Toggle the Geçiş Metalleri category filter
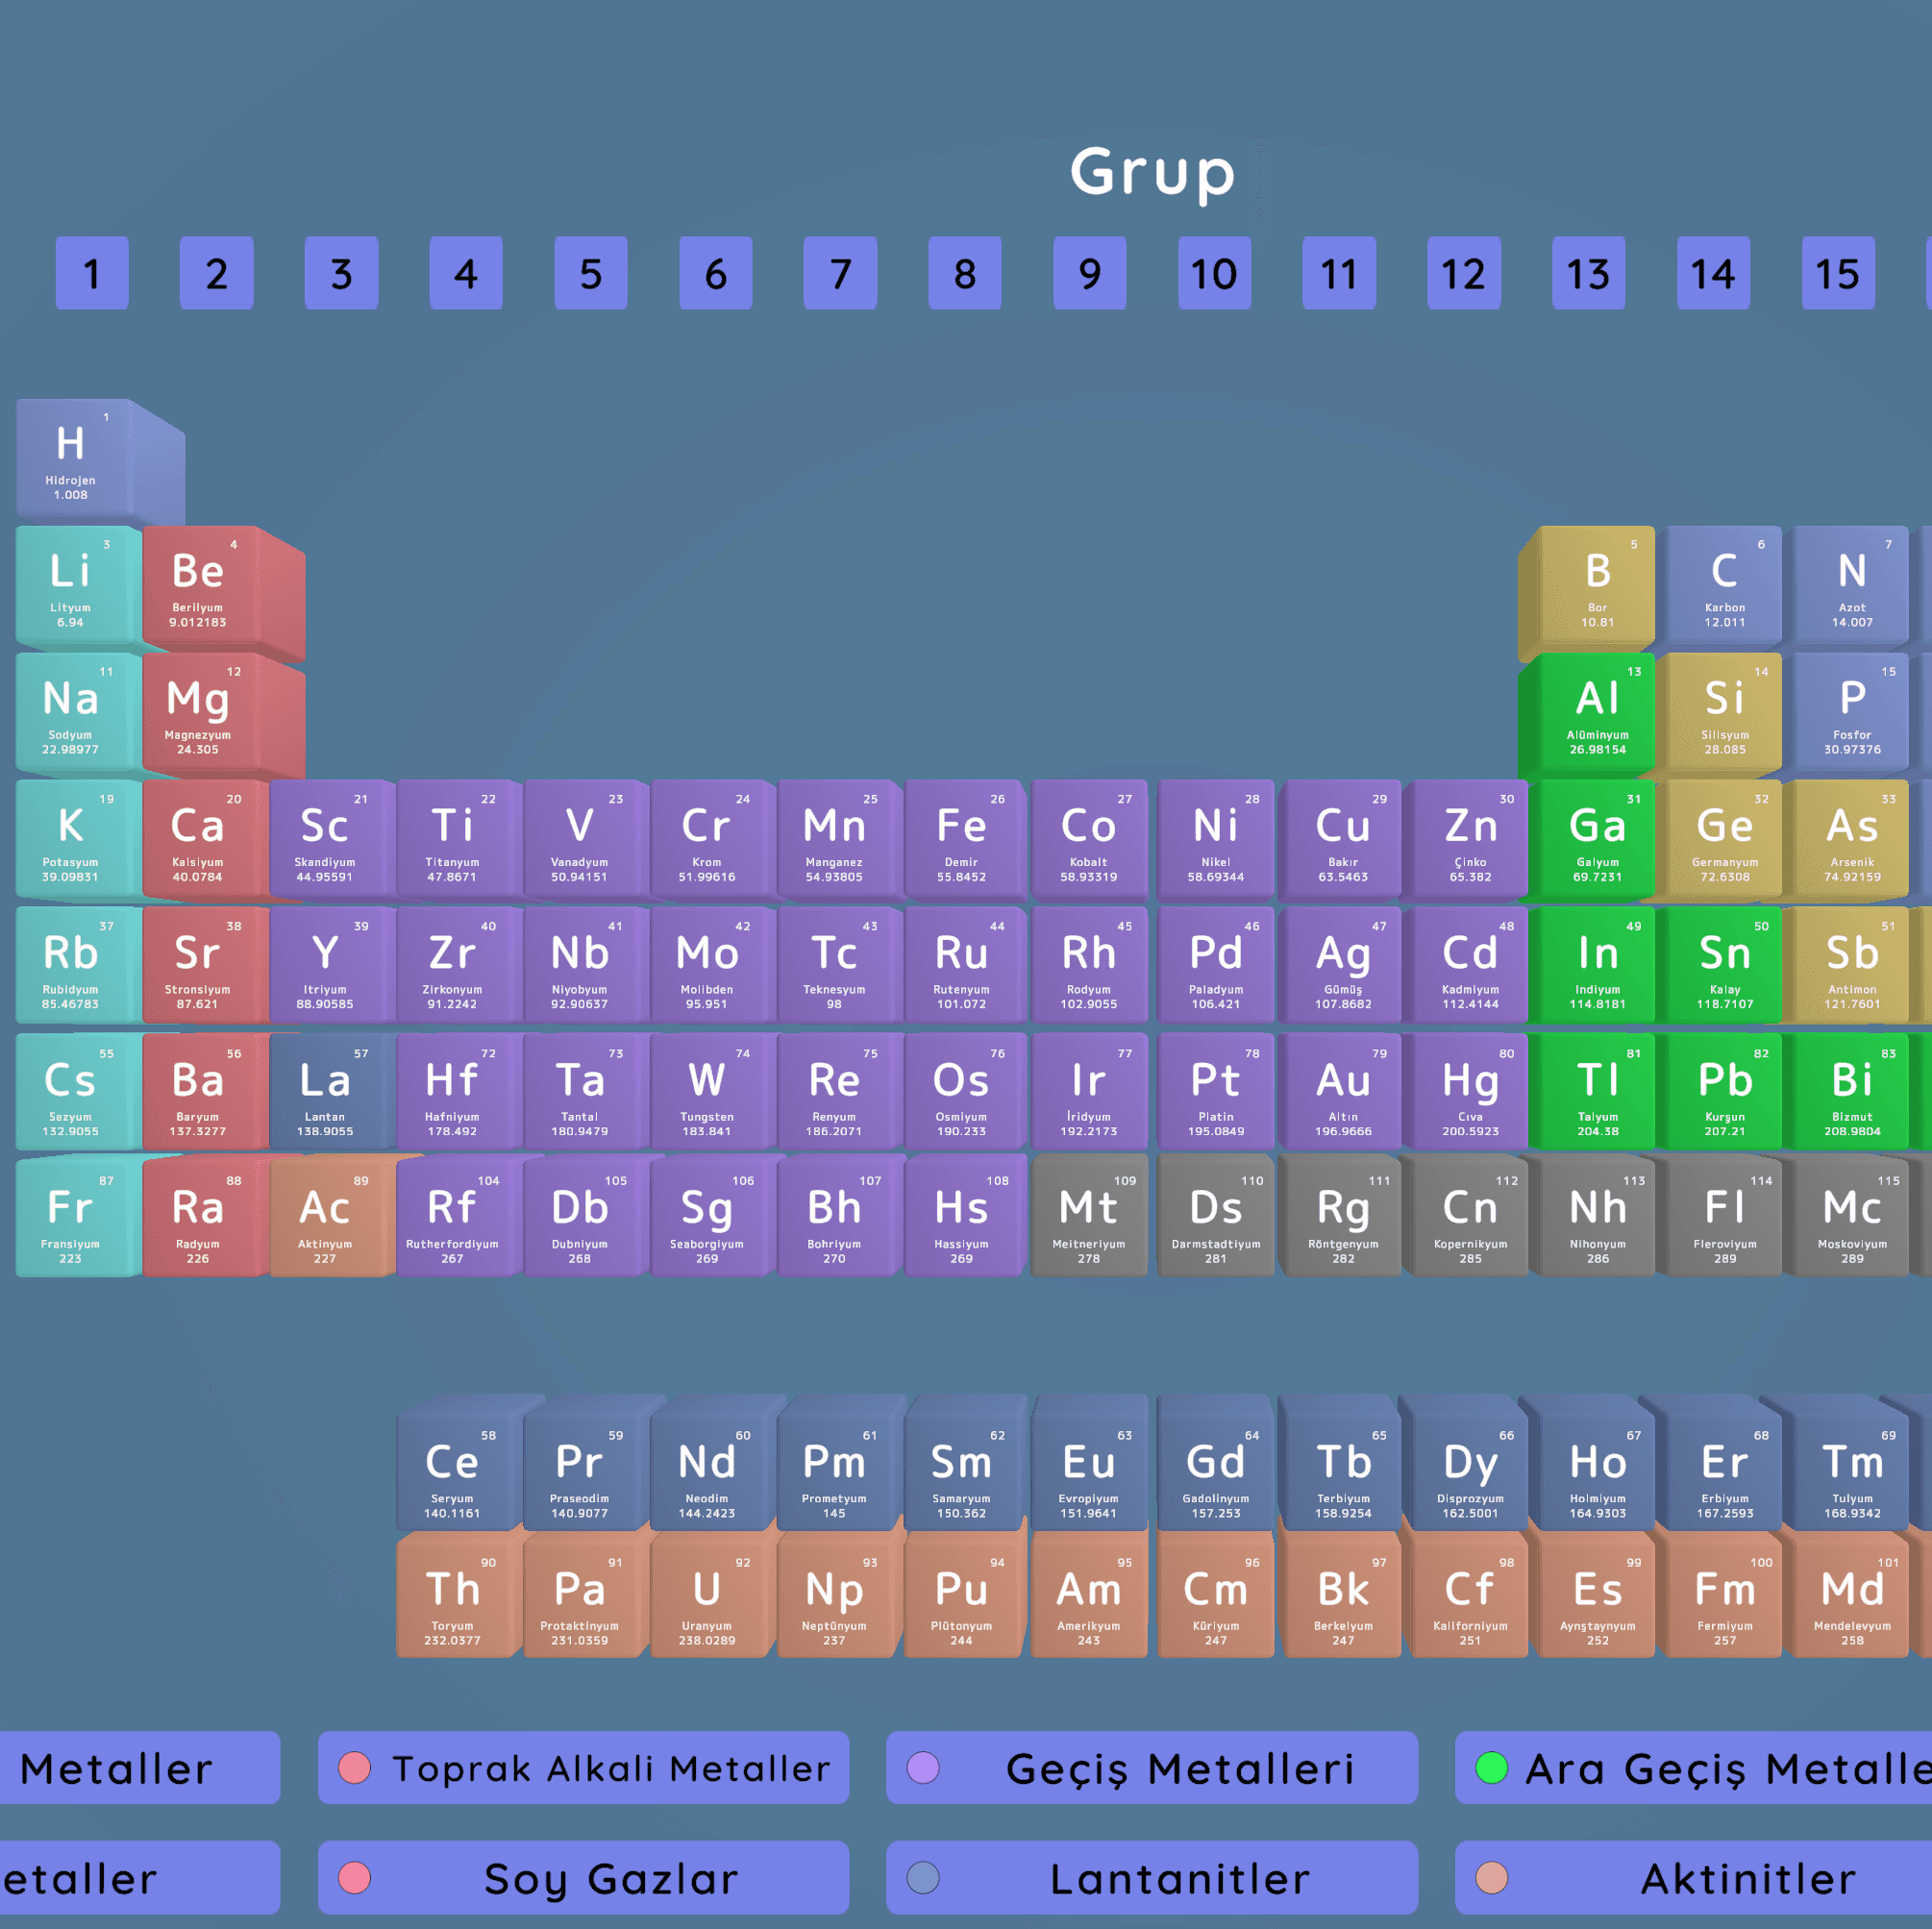The image size is (1932, 1929). [1151, 1768]
